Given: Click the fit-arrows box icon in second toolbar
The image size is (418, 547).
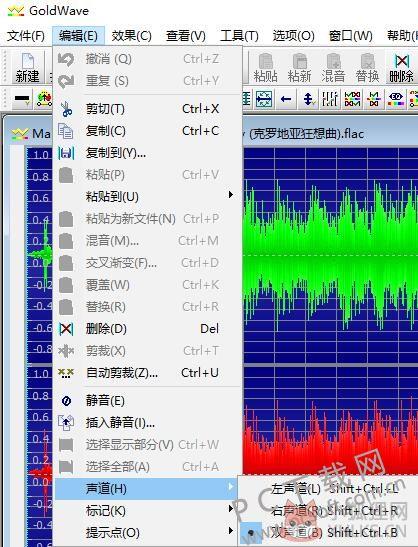Looking at the screenshot, I should (x=264, y=99).
